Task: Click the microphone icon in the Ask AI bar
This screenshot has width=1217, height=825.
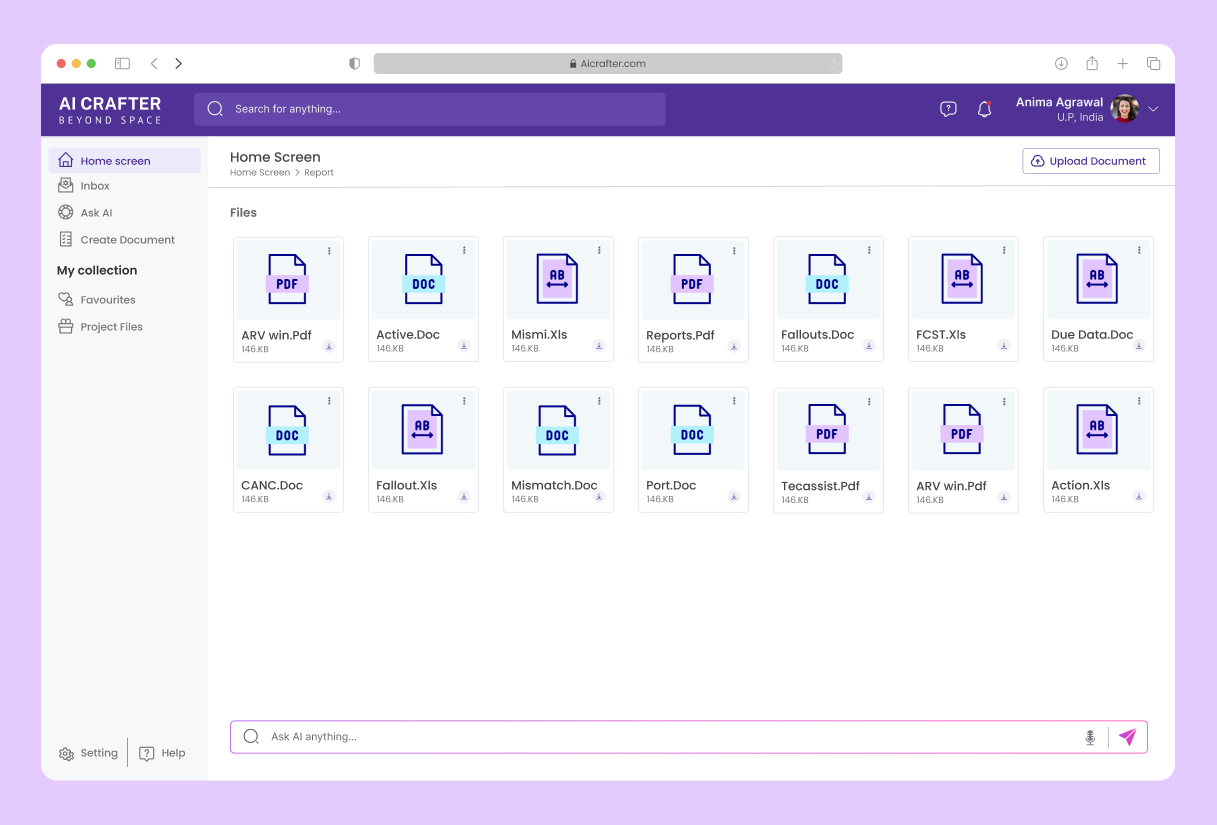Action: (x=1089, y=736)
